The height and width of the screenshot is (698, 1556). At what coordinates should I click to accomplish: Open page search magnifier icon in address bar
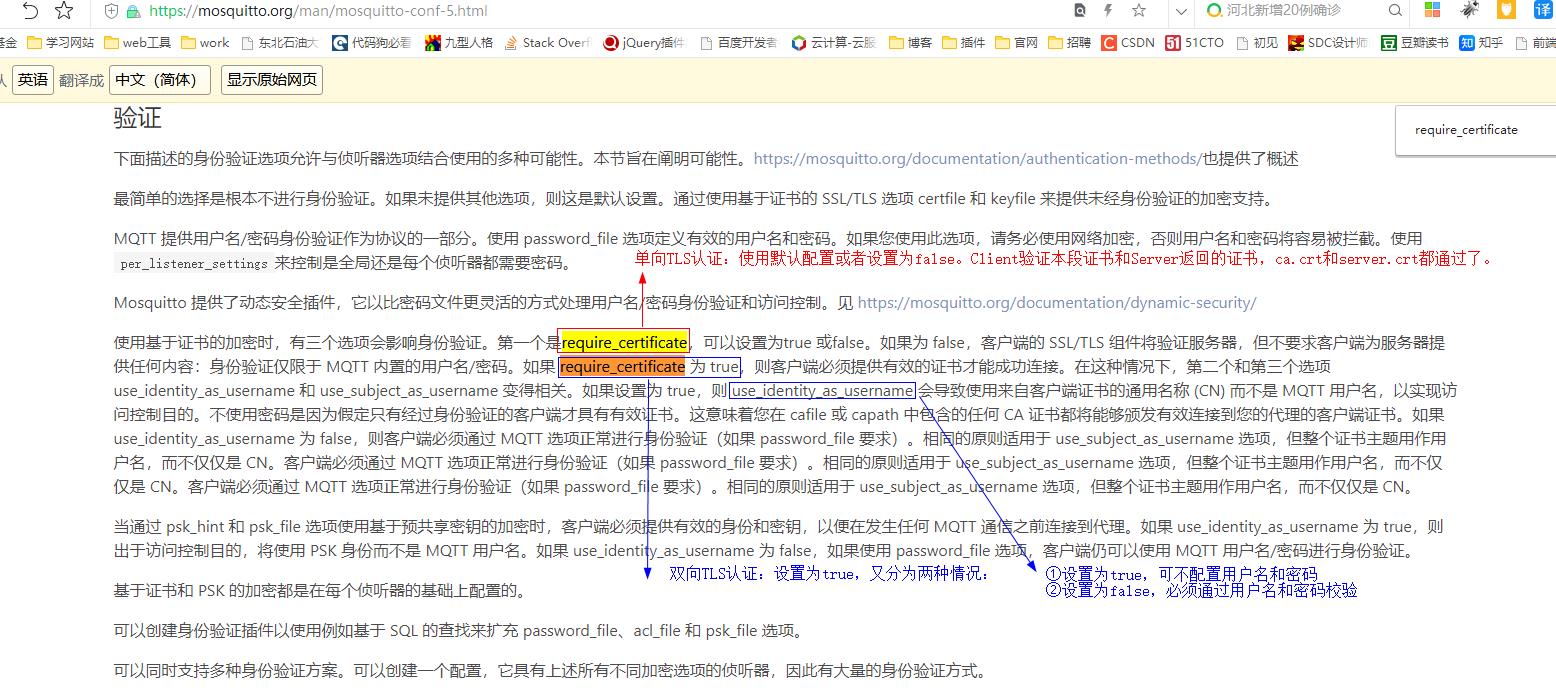(x=1079, y=11)
